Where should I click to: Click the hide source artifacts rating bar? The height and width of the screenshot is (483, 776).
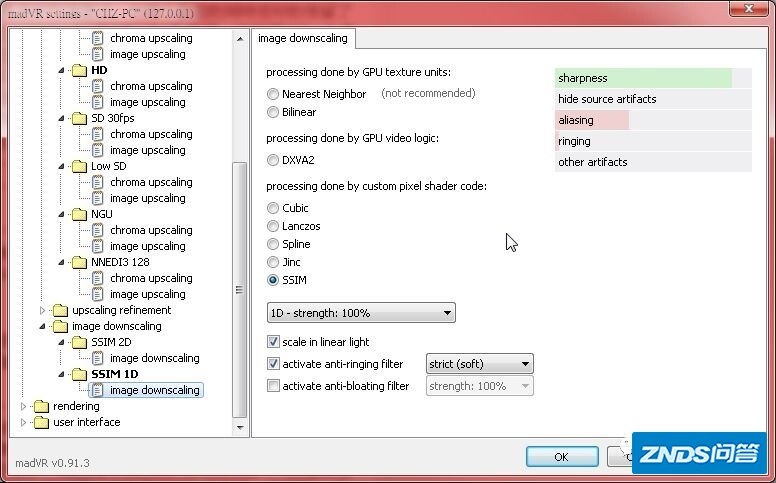[653, 99]
